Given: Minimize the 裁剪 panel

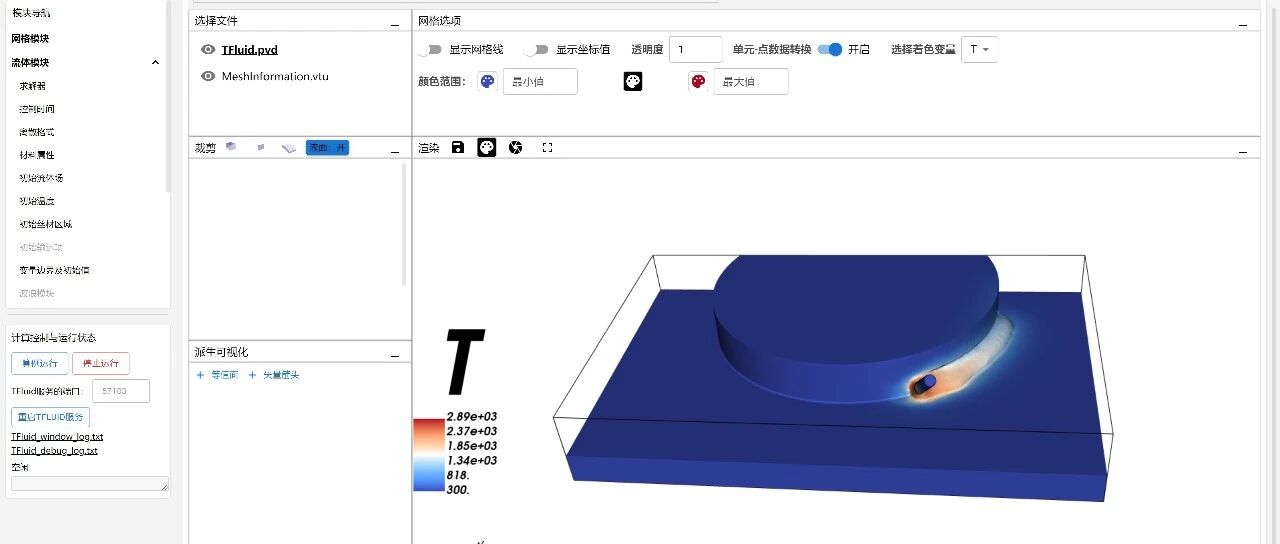Looking at the screenshot, I should pos(395,150).
